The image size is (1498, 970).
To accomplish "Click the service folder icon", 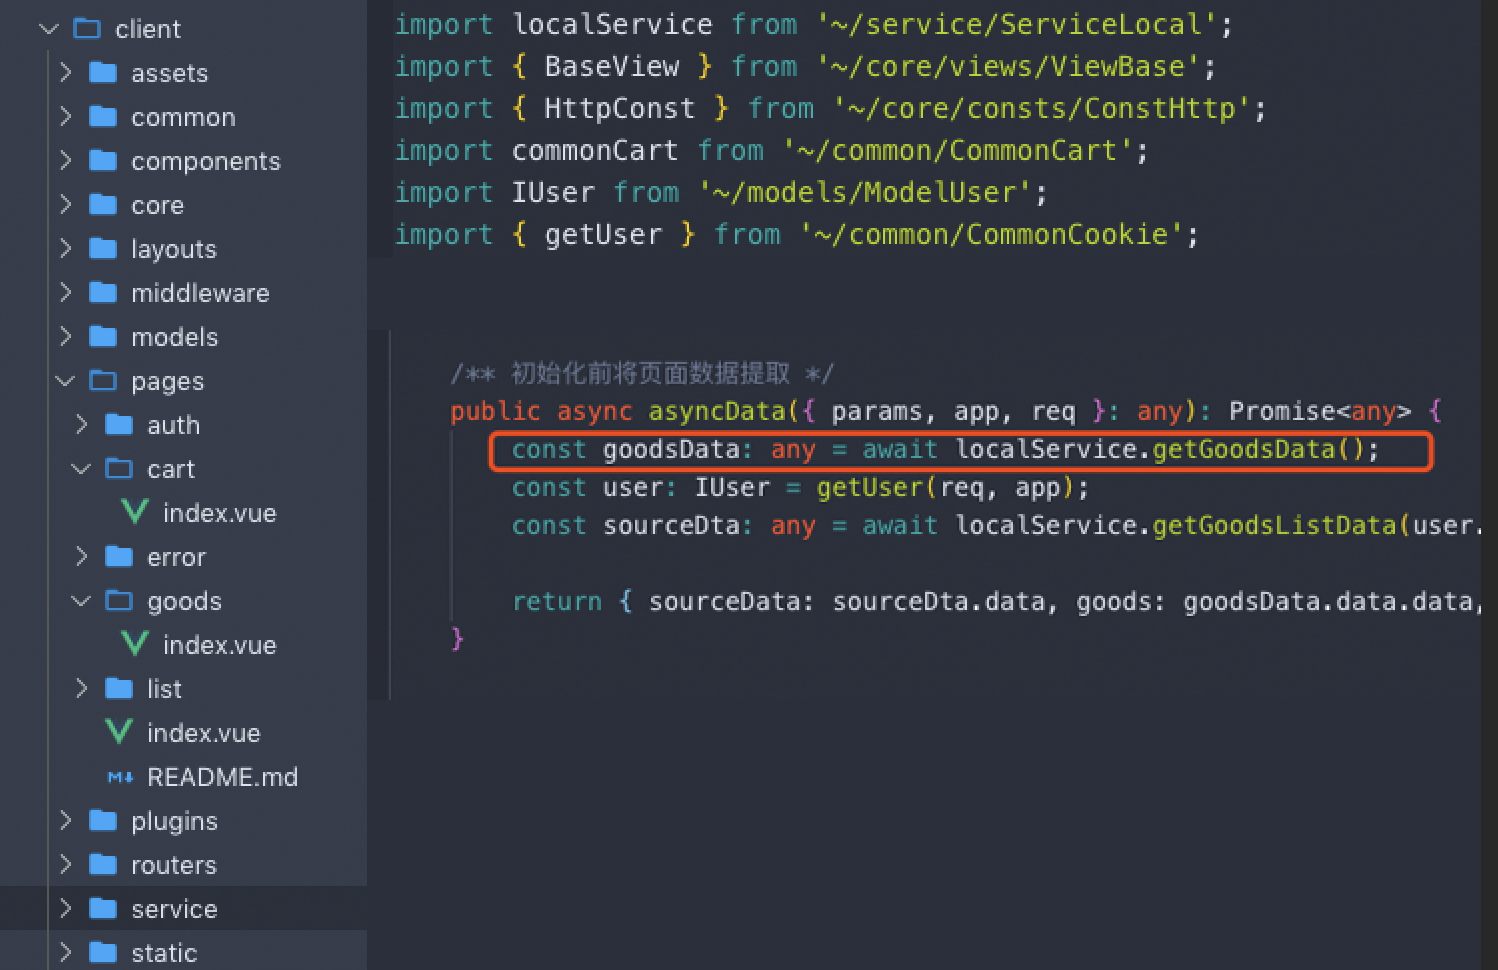I will 103,908.
